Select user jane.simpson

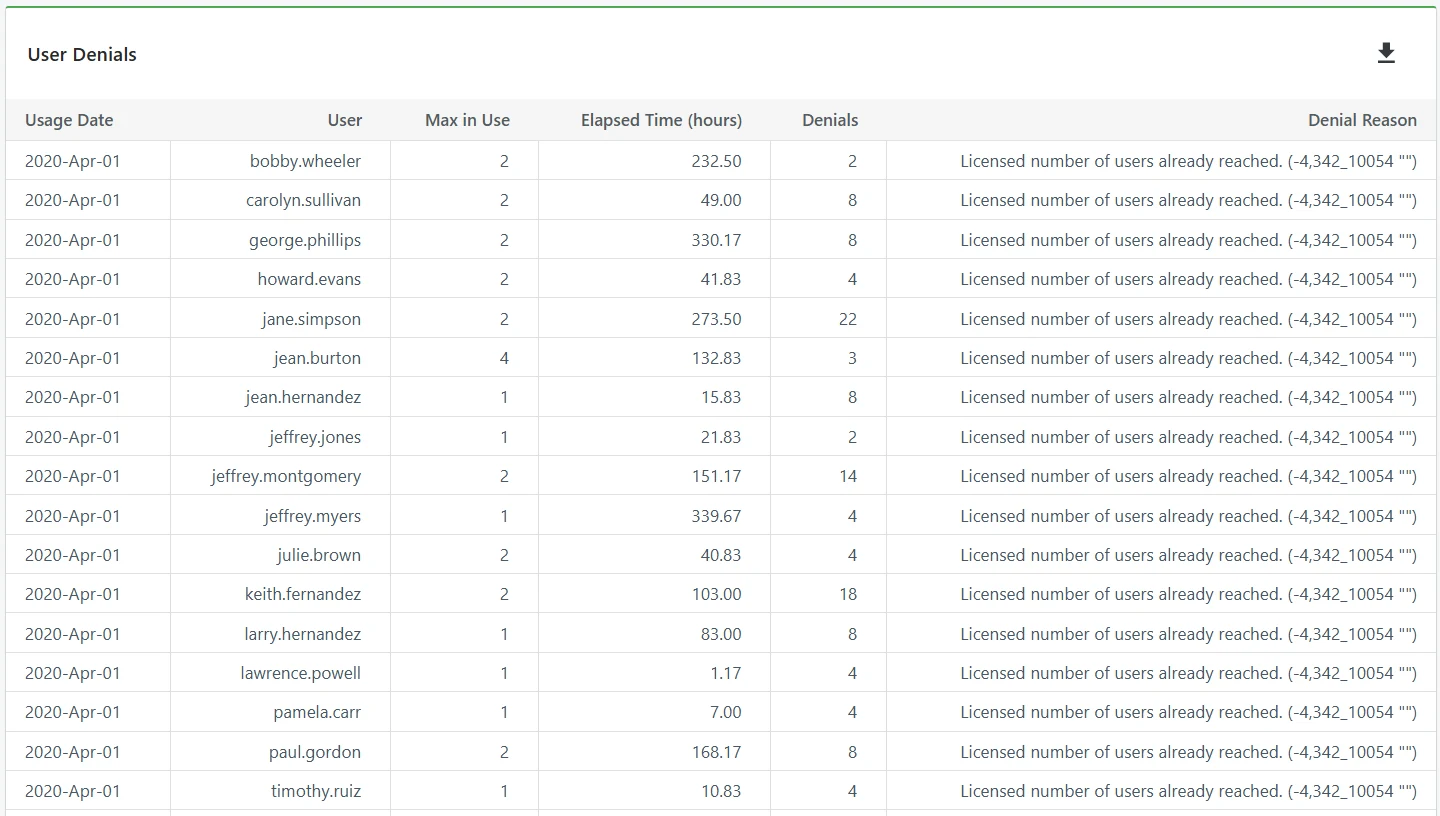click(311, 319)
